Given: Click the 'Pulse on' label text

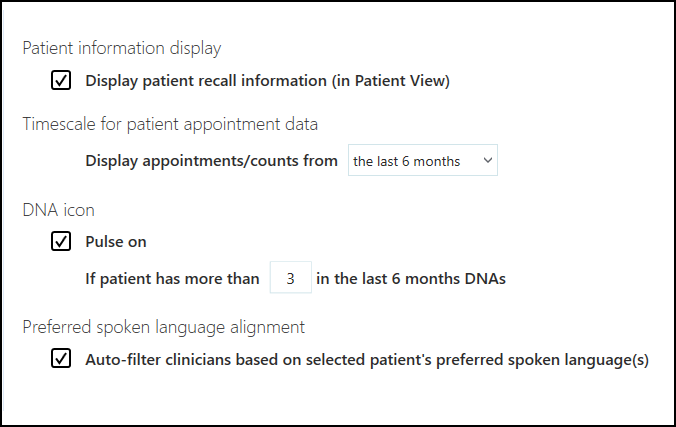Looking at the screenshot, I should tap(117, 241).
